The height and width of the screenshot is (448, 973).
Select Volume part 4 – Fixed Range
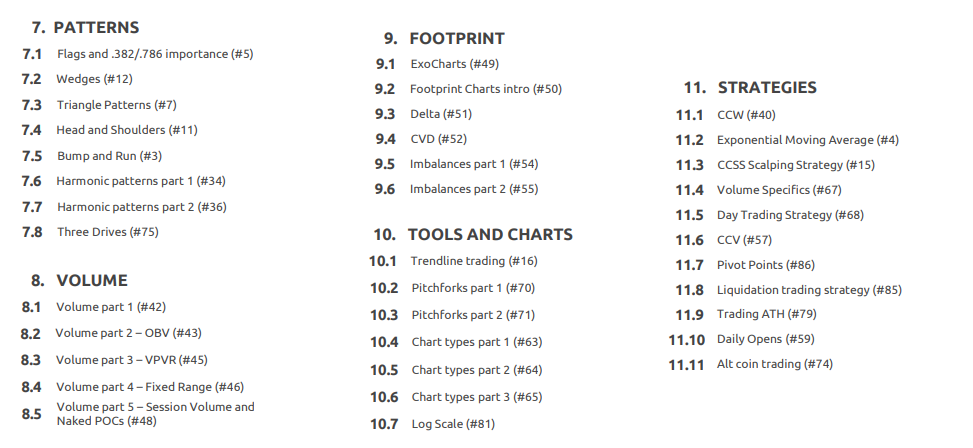click(x=150, y=387)
